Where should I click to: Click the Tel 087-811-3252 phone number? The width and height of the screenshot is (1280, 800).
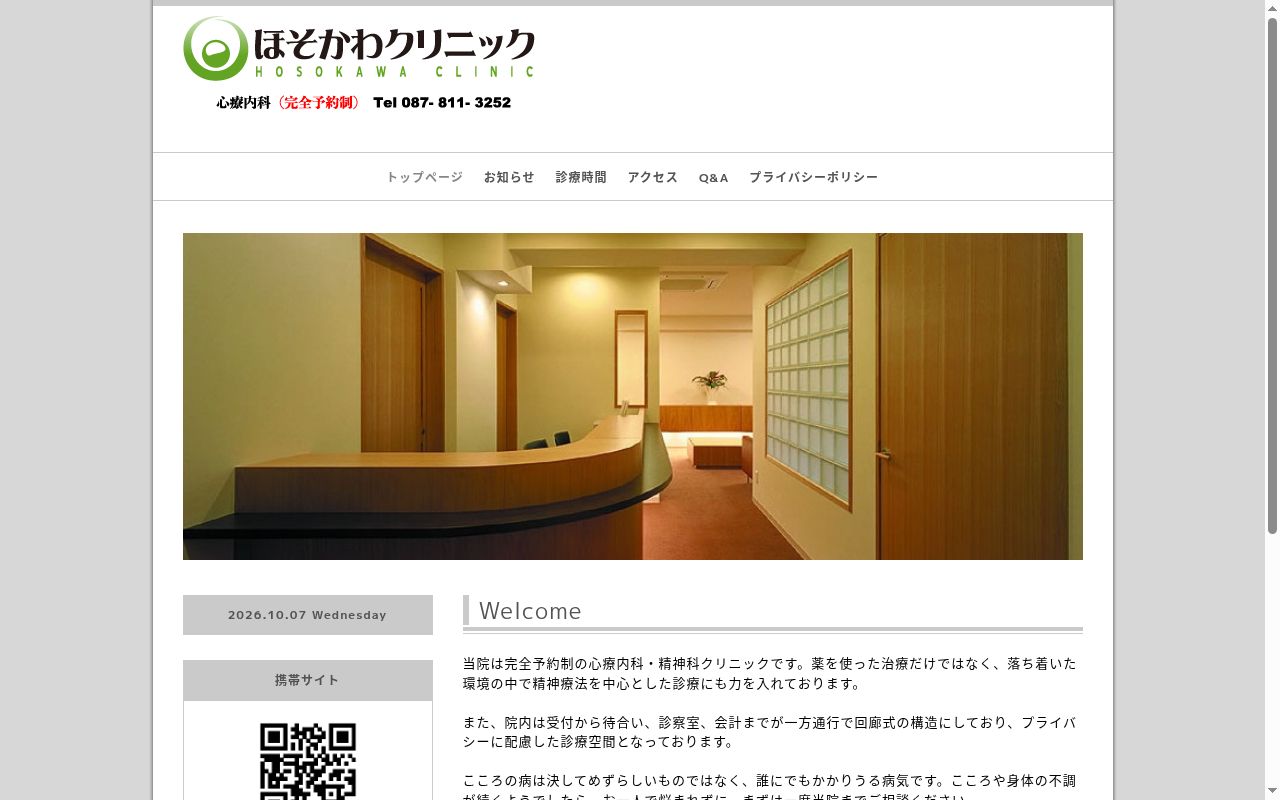(x=442, y=102)
